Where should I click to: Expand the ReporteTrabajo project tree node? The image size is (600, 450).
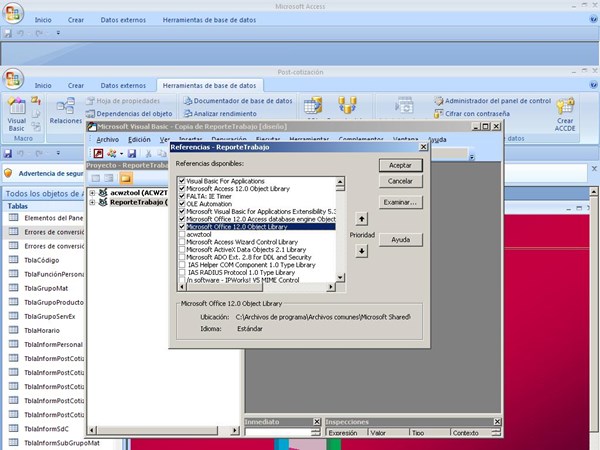point(93,202)
